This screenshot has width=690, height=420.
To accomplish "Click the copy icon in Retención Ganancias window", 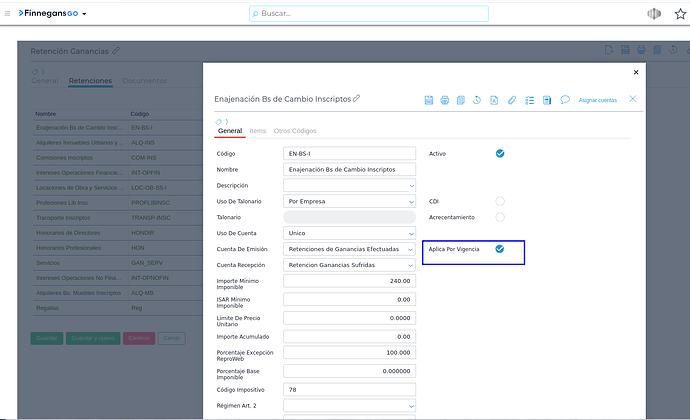I will [x=657, y=50].
